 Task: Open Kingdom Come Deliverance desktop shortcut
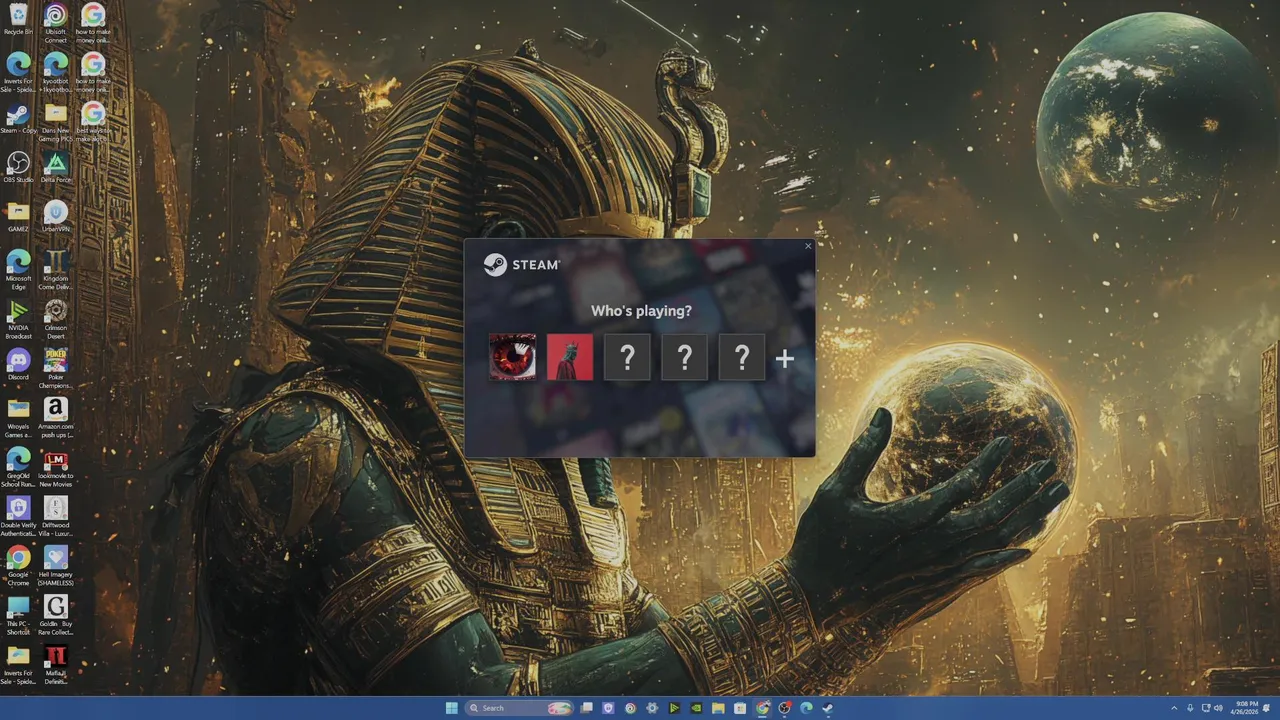coord(56,268)
